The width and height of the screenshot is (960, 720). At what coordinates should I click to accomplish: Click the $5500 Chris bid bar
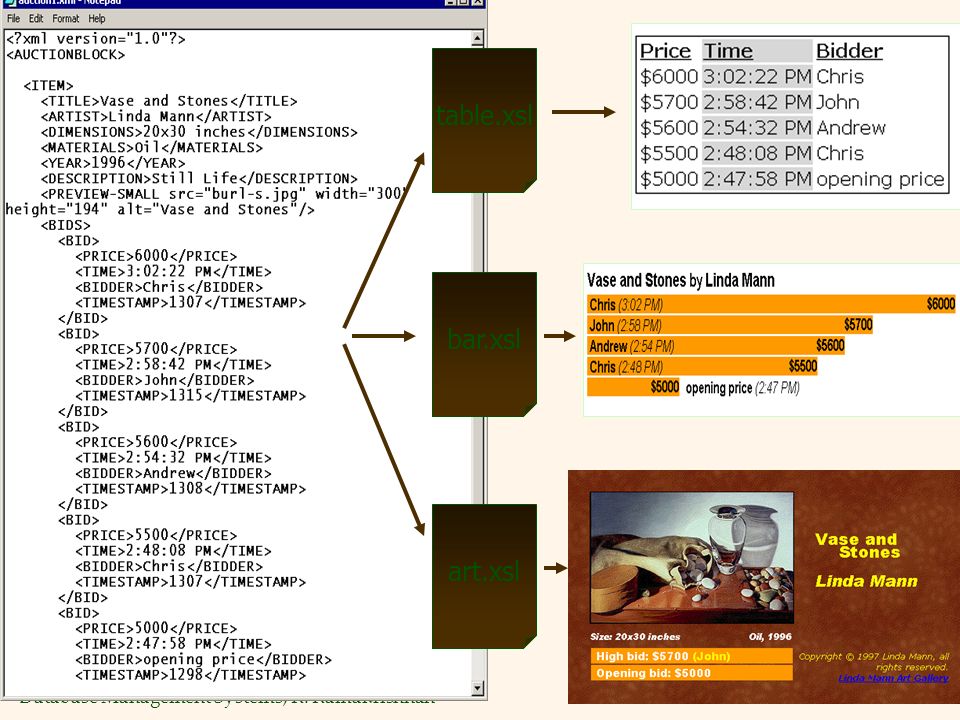702,367
